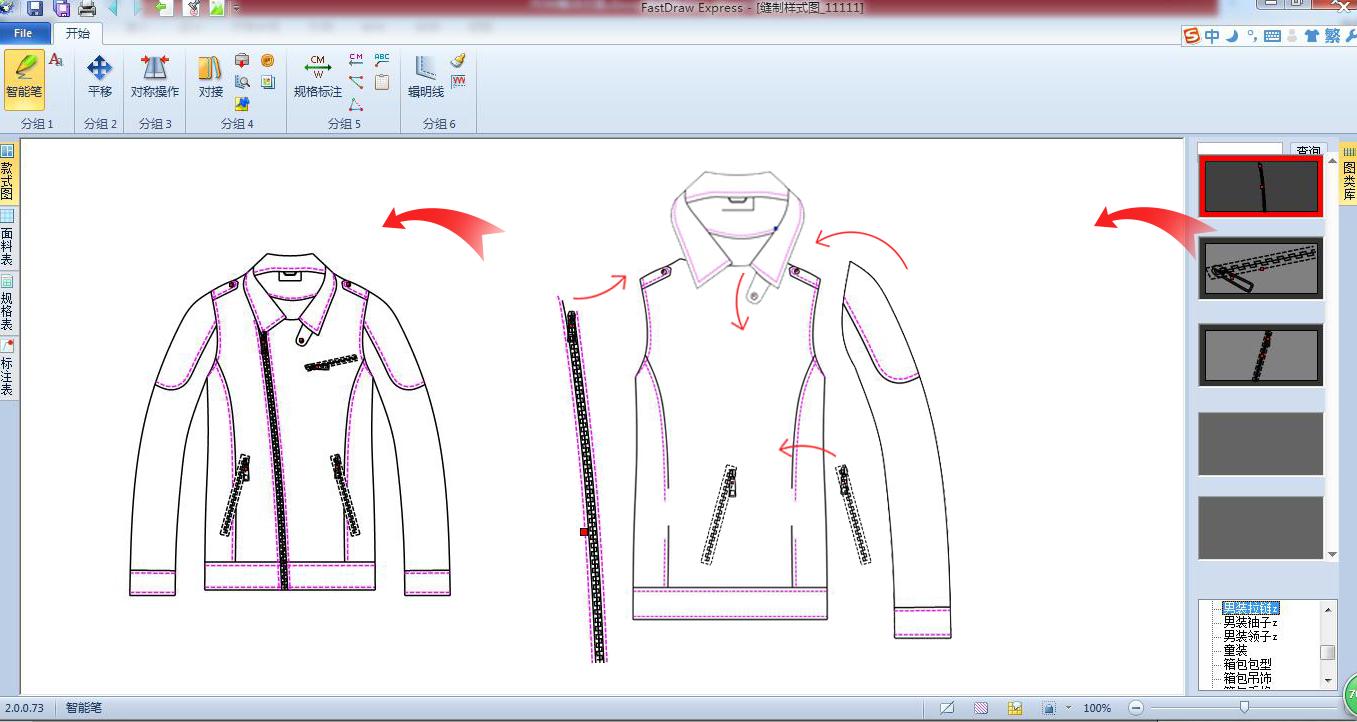1357x722 pixels.
Task: Open the 款式图 side tab
Action: [x=7, y=173]
